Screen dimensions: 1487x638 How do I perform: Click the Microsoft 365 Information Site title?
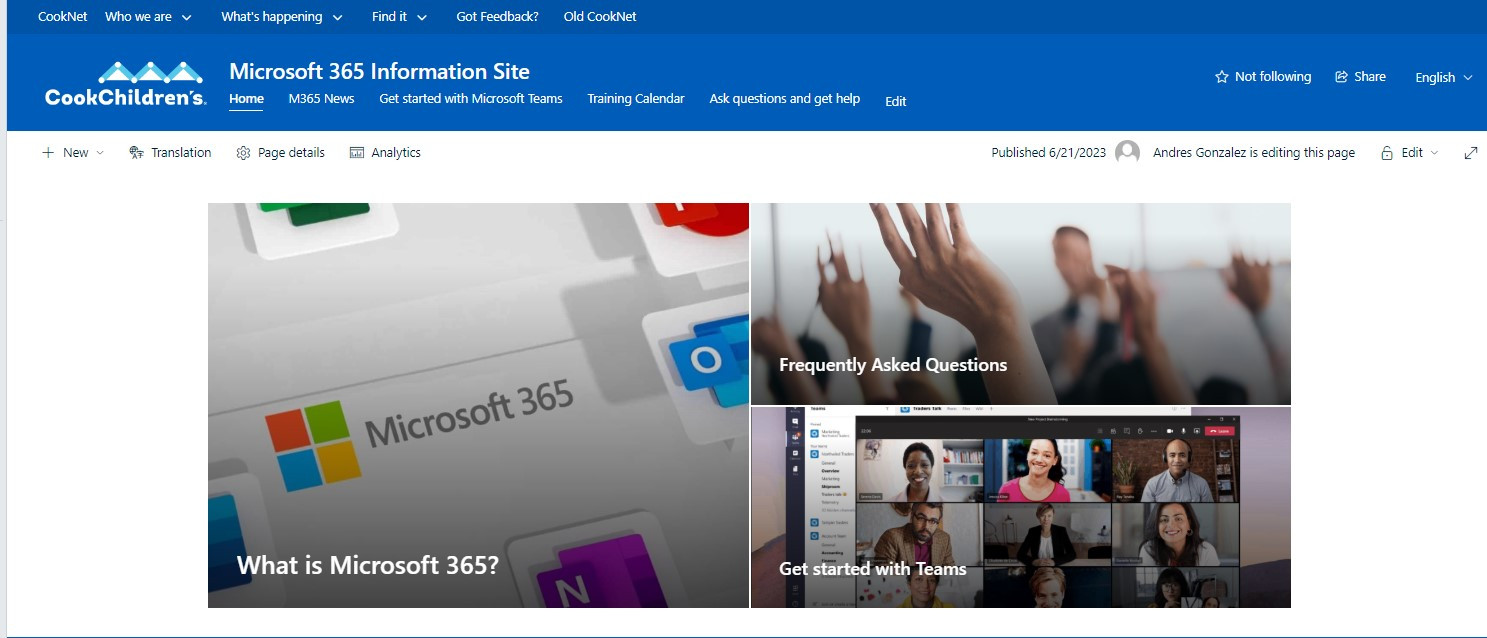379,71
